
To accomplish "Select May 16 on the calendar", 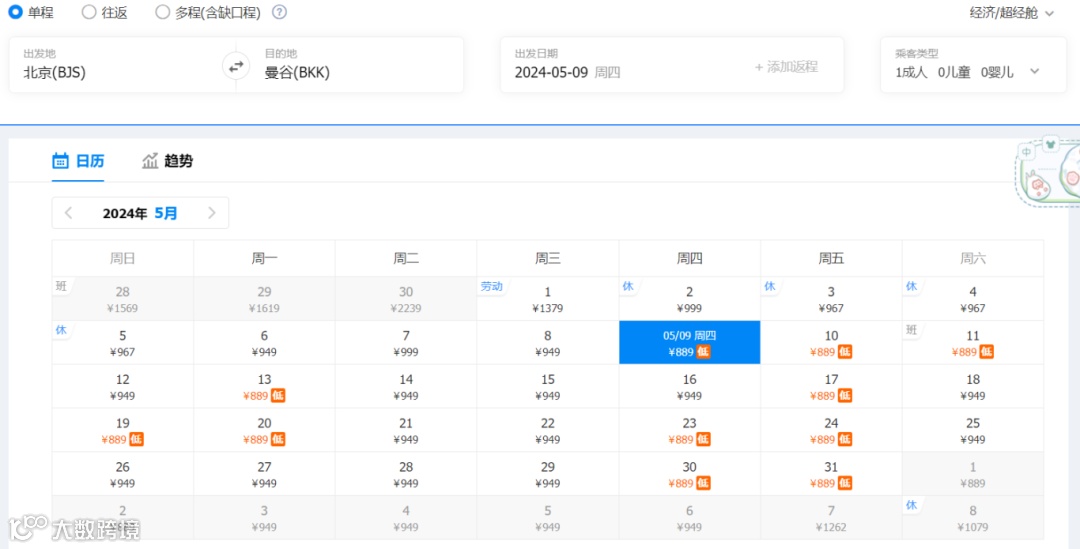I will (689, 386).
